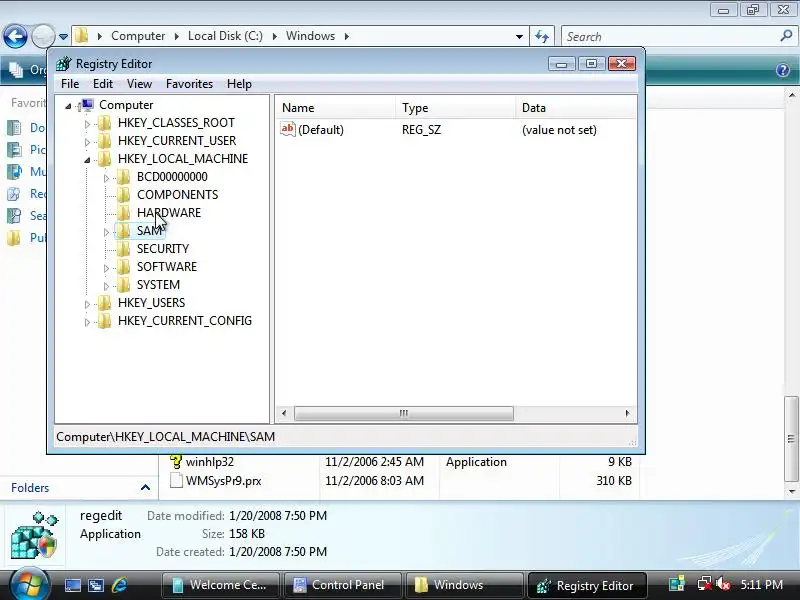
Task: Expand the SAM key arrow
Action: point(106,232)
